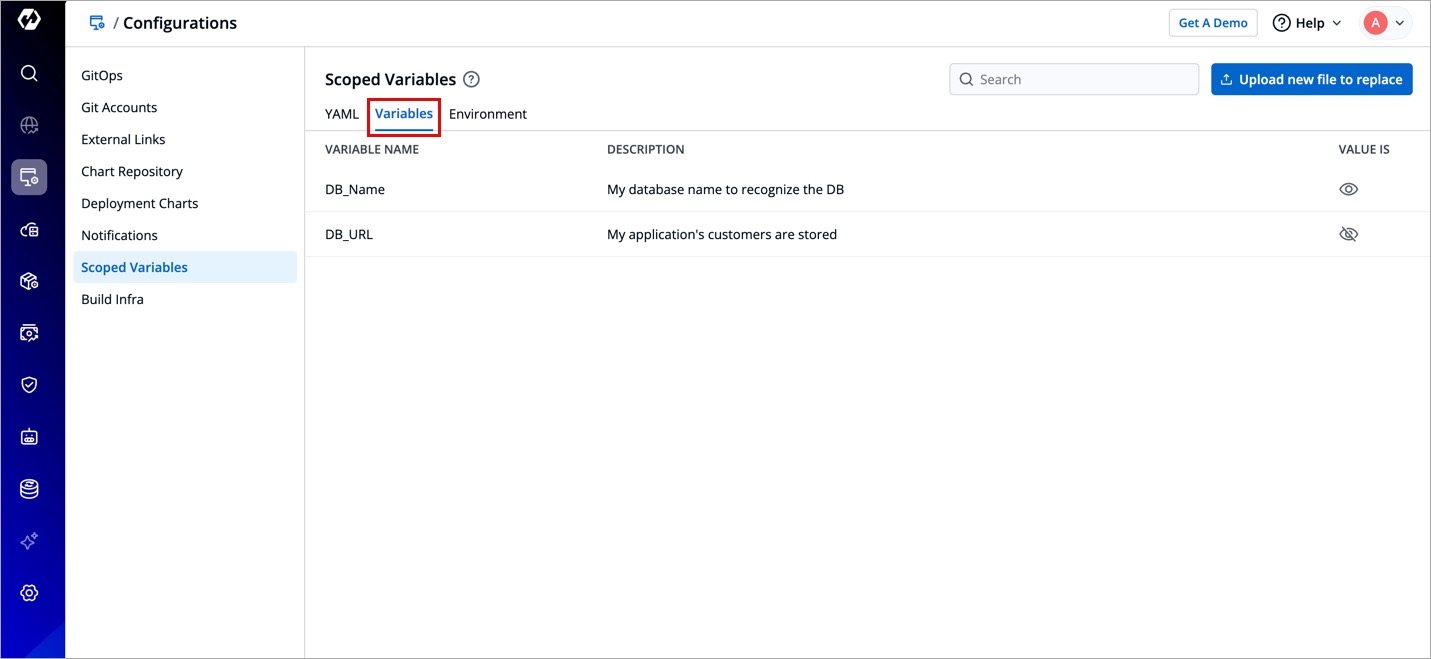
Task: Click Upload new file to replace
Action: click(1311, 80)
